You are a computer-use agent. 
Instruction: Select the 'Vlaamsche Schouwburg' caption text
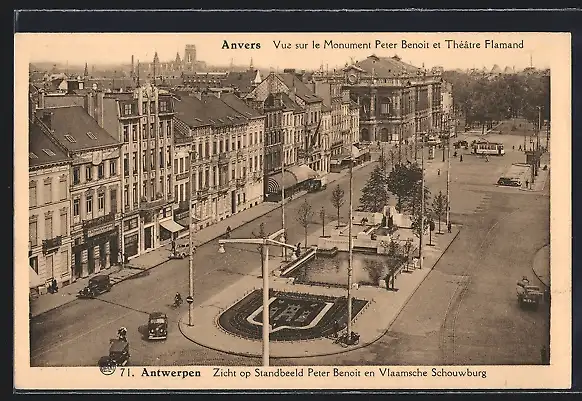pos(432,372)
